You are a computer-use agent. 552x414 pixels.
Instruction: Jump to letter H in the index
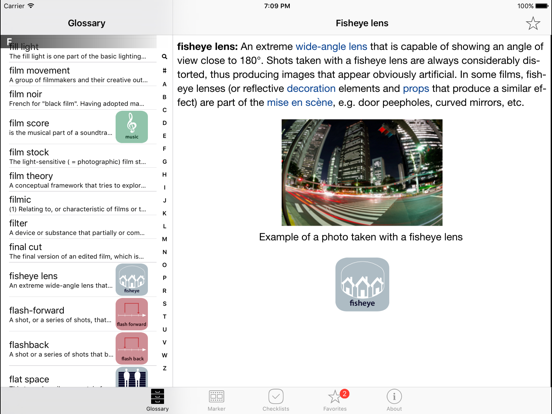pos(164,175)
